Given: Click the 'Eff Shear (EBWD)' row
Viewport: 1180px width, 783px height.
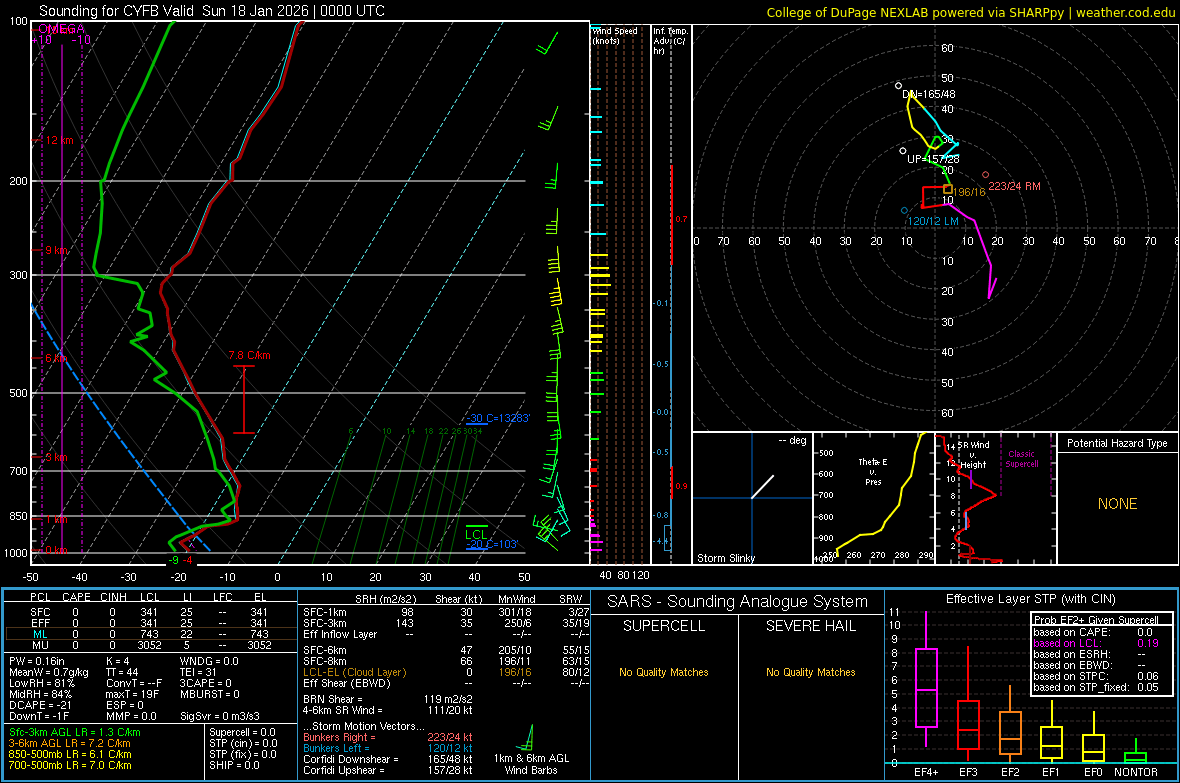Looking at the screenshot, I should 446,683.
